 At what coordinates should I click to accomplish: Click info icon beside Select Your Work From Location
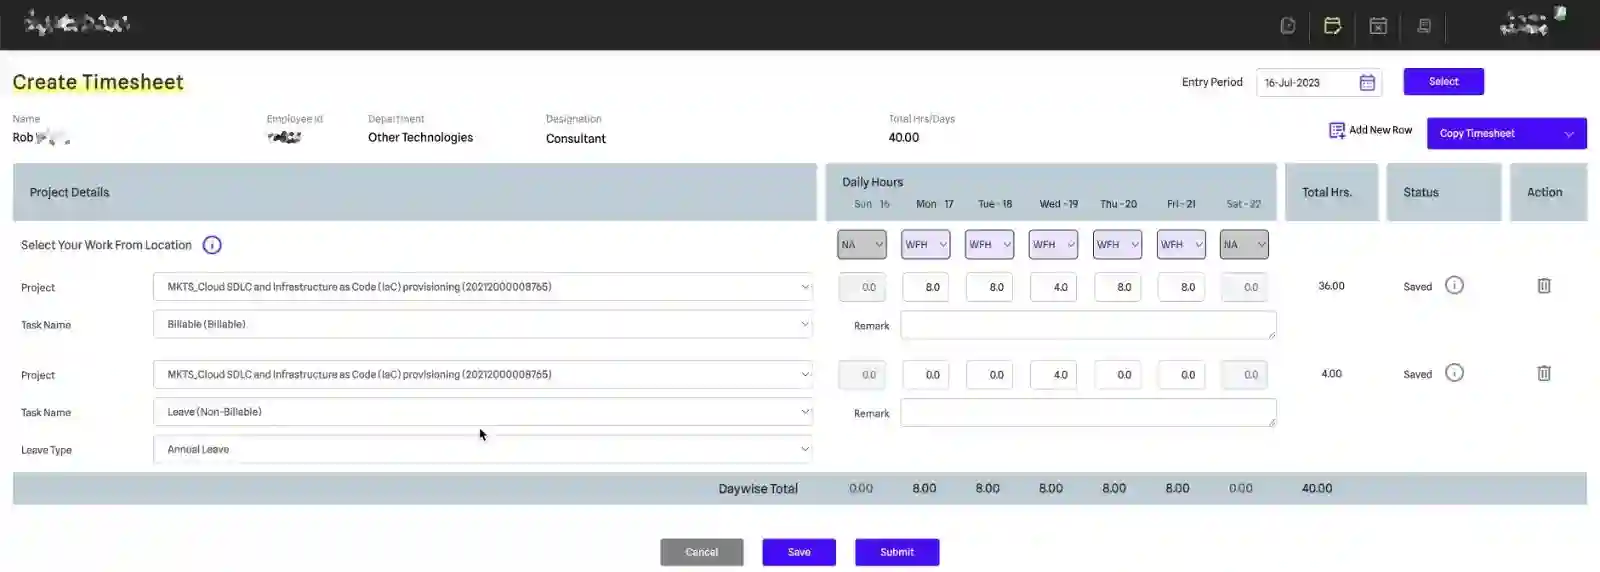(x=212, y=245)
